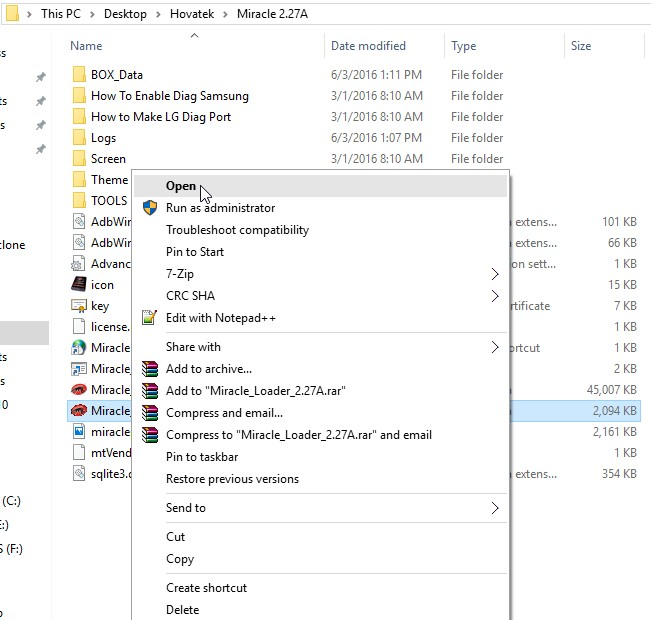Click the 45,007 KB size value
Viewport: 651px width, 620px height.
pyautogui.click(x=612, y=390)
